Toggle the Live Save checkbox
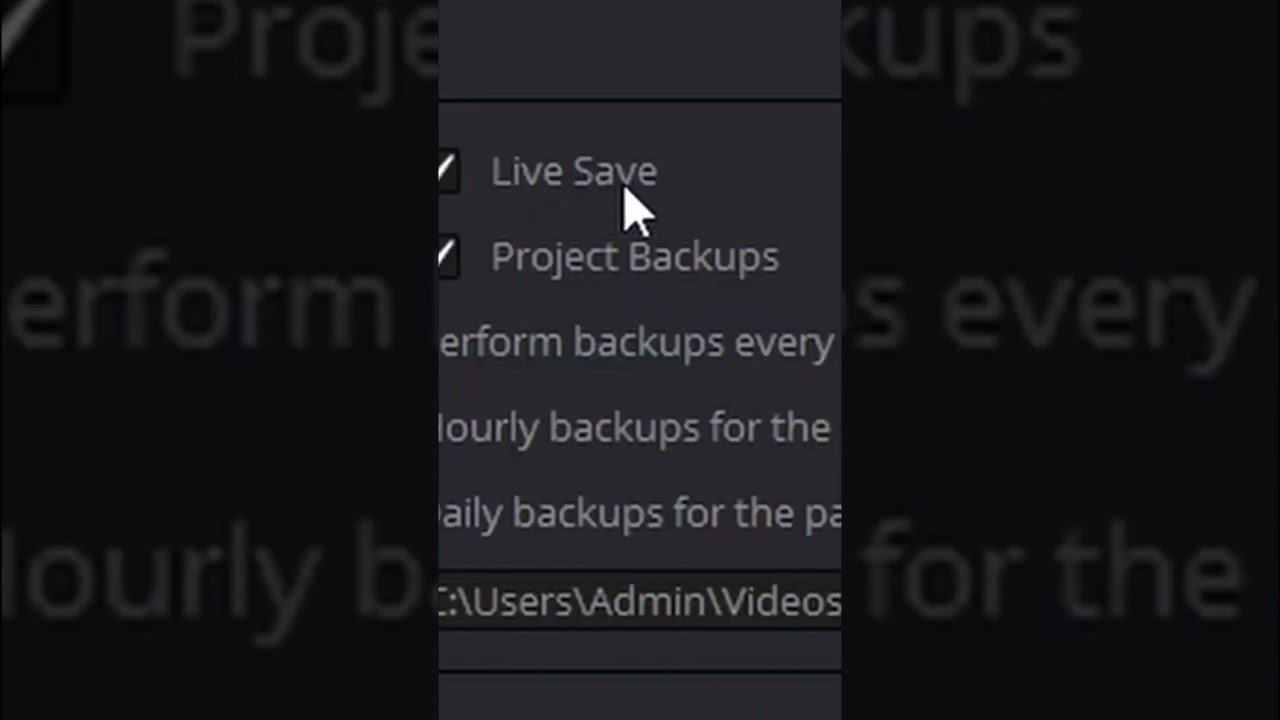This screenshot has width=1280, height=720. [448, 172]
